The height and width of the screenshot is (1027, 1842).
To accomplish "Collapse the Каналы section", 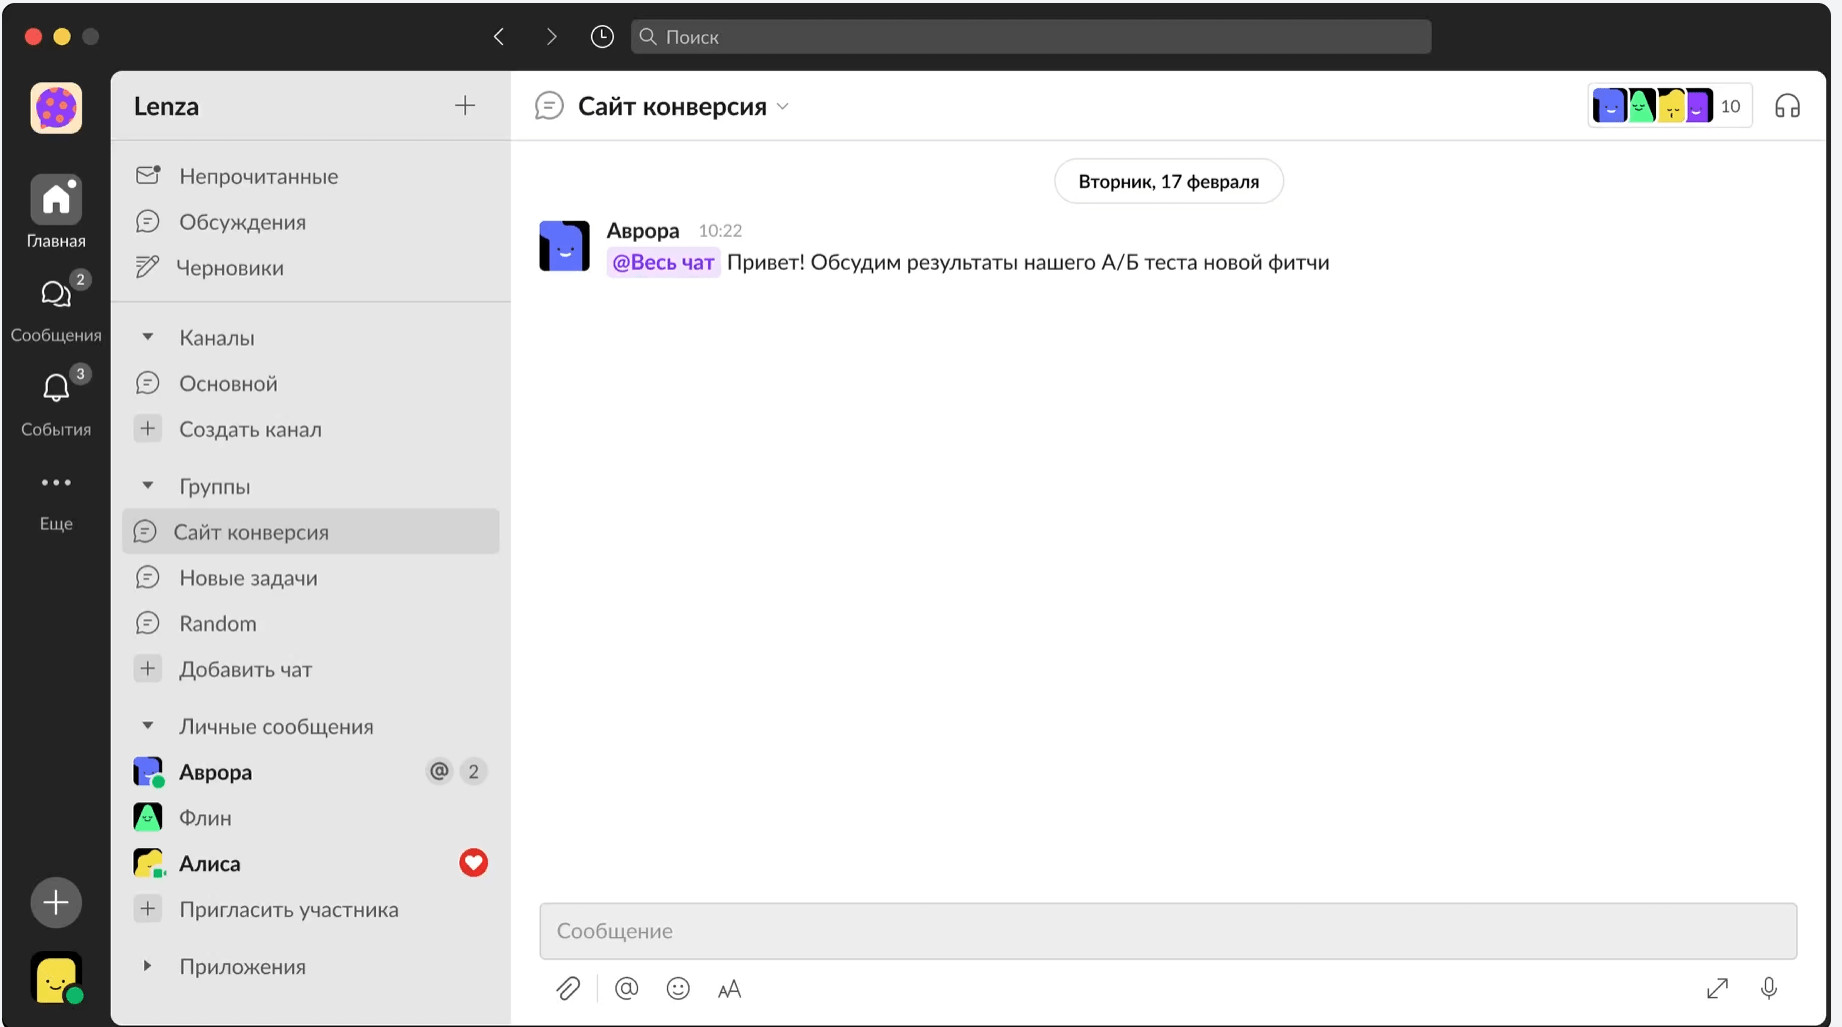I will pos(148,337).
